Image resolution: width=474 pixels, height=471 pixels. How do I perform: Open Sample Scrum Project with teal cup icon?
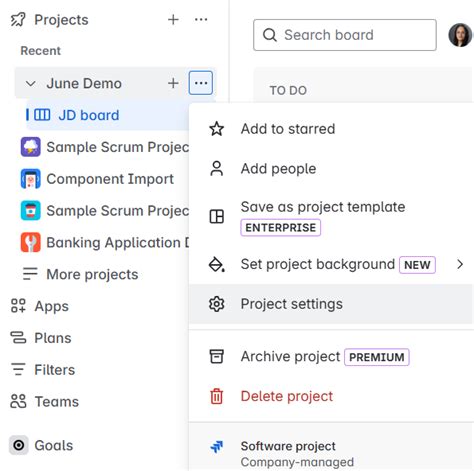(x=118, y=211)
